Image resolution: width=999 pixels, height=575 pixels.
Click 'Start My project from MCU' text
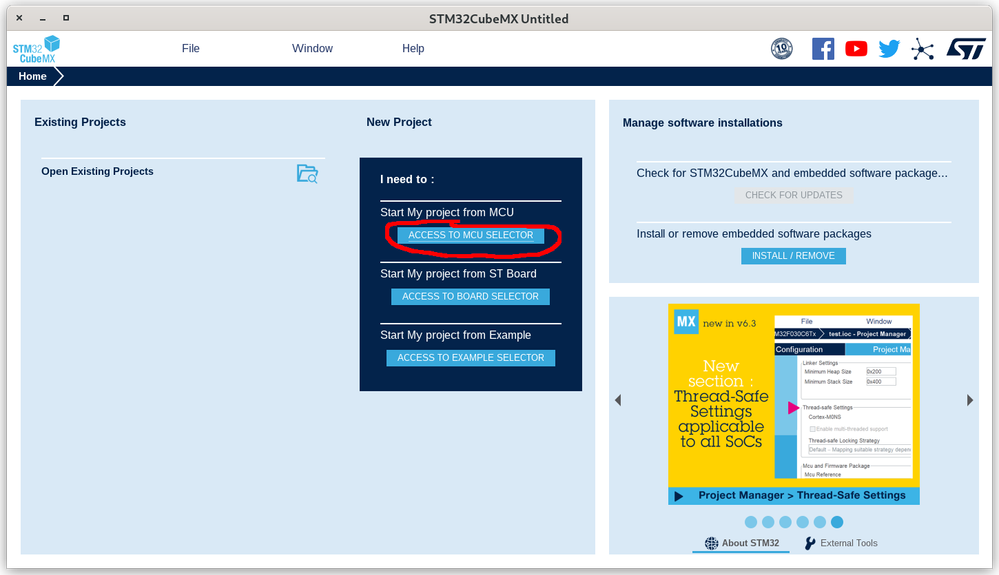coord(447,213)
